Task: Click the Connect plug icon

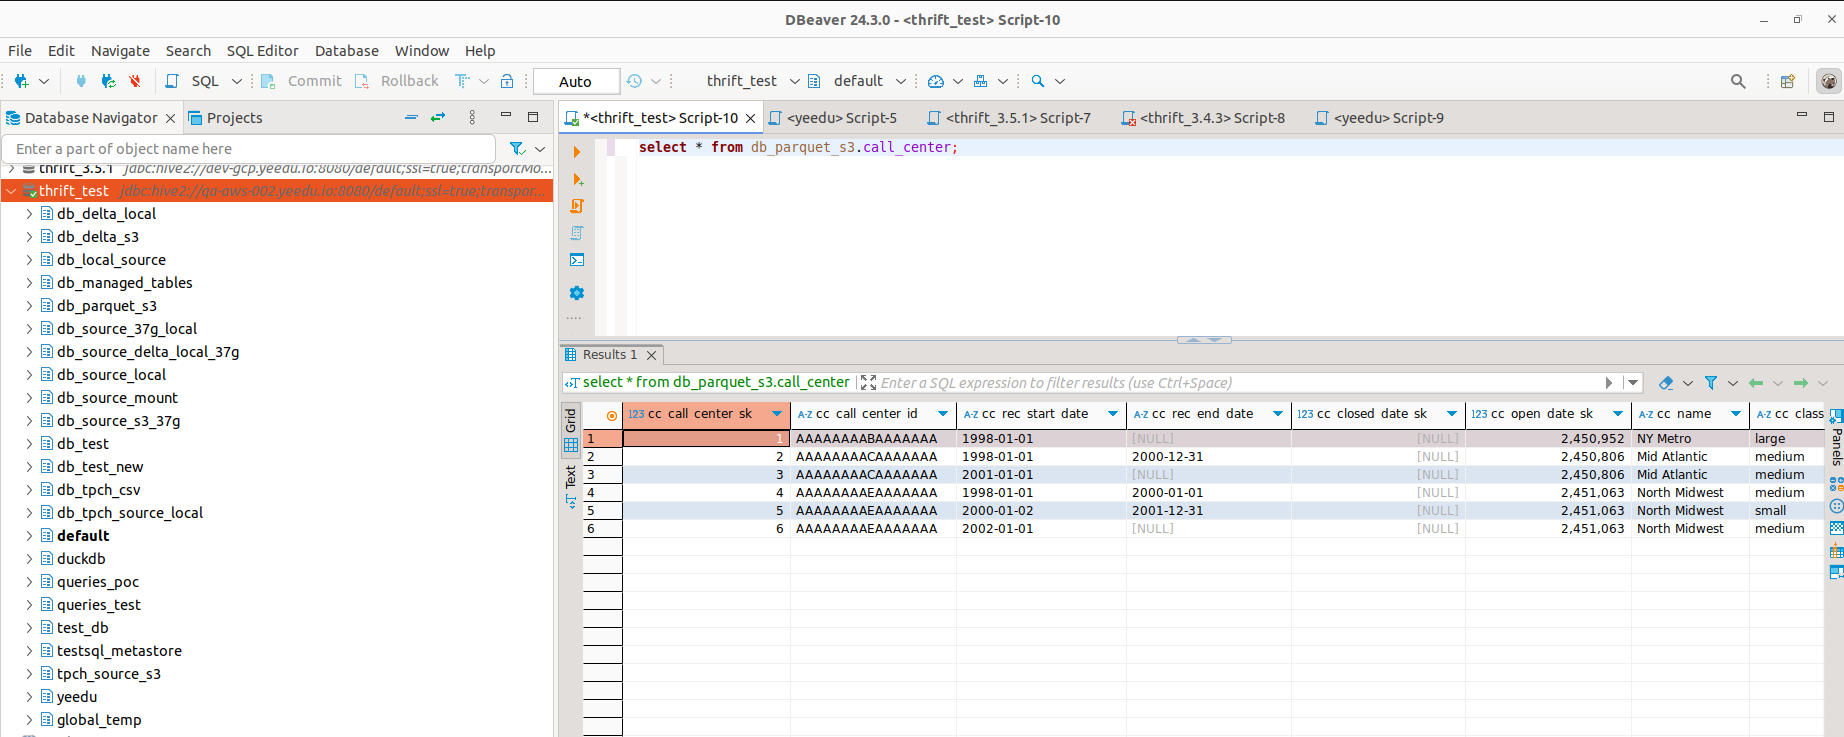Action: (81, 81)
